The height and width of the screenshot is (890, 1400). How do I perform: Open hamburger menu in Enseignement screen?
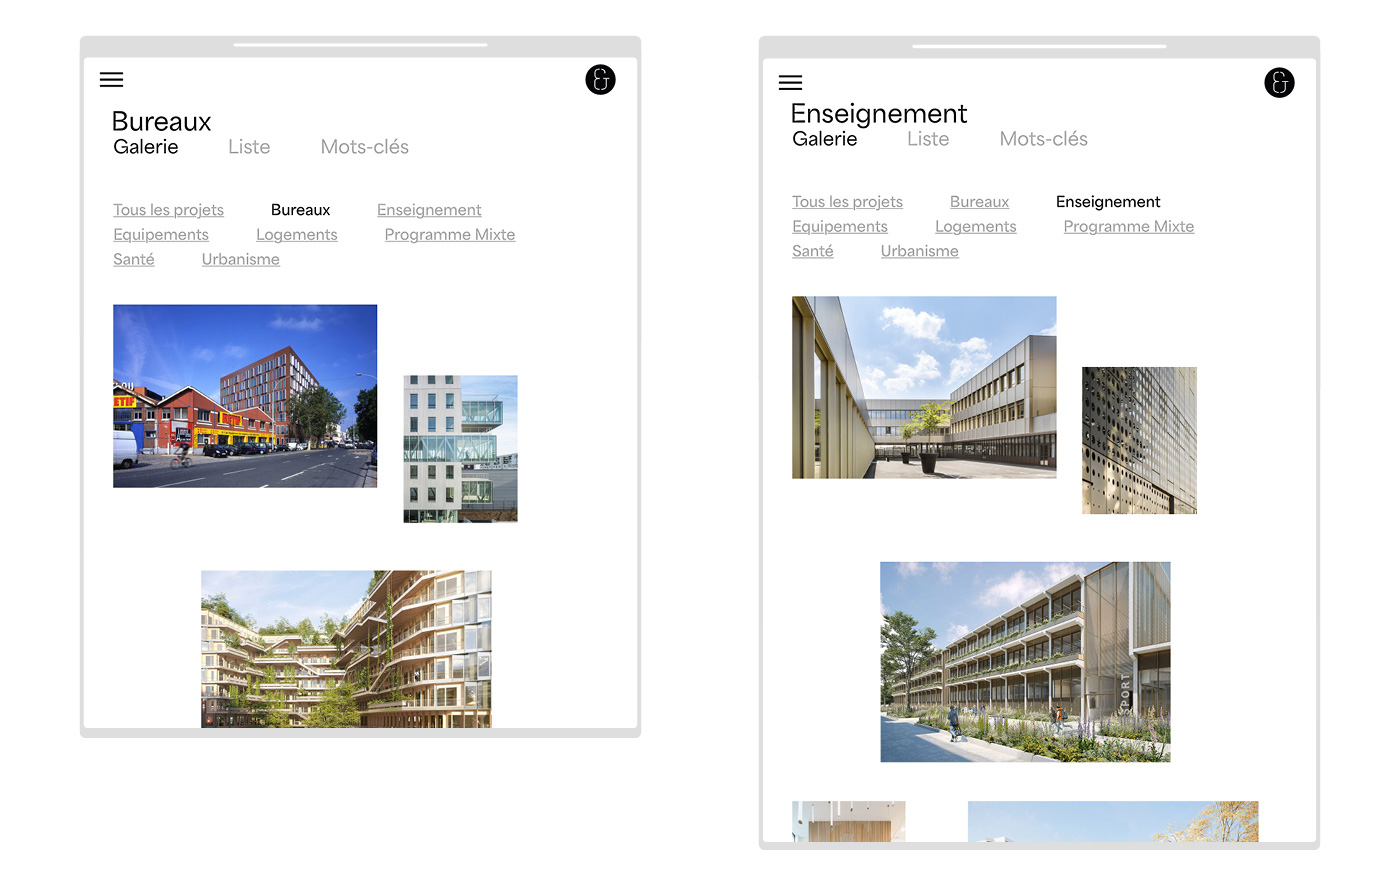pyautogui.click(x=791, y=83)
